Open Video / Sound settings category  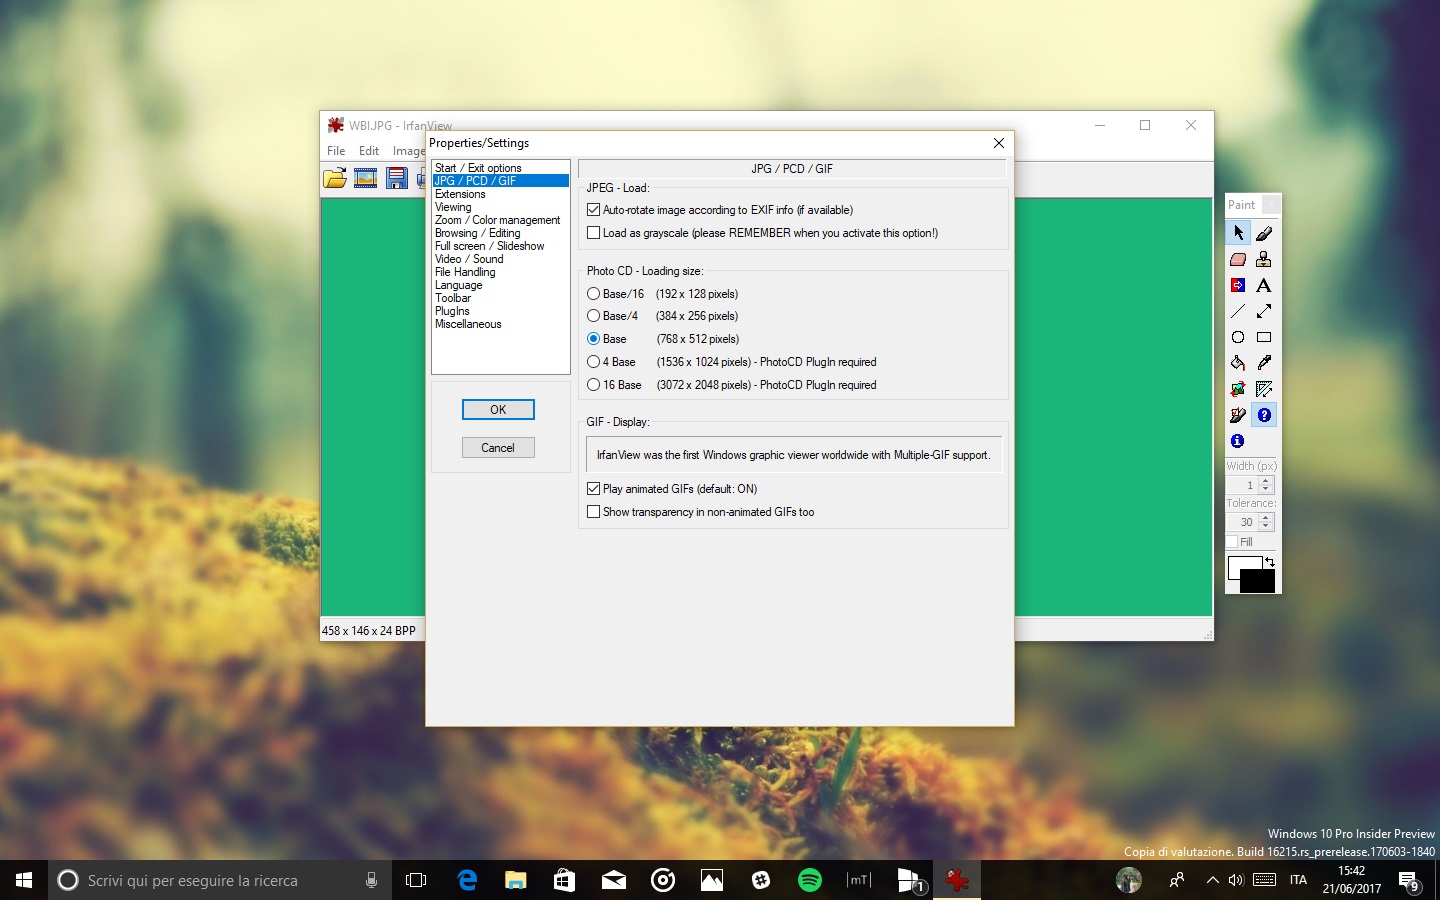[469, 259]
